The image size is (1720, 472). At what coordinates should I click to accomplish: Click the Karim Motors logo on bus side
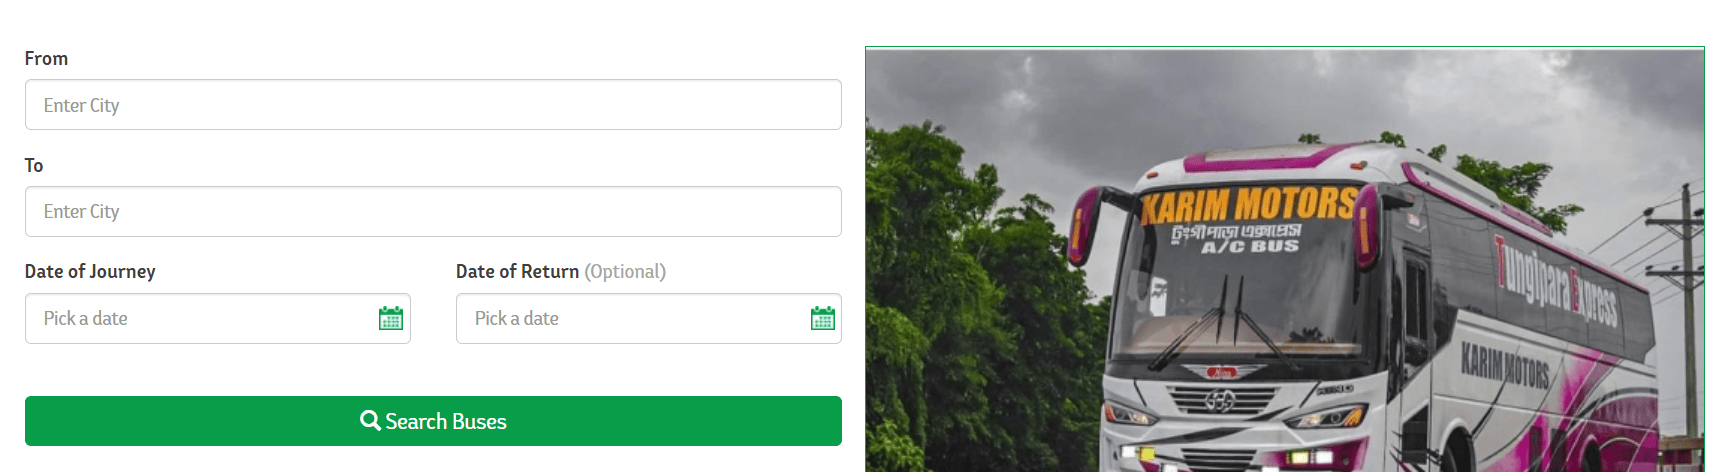1504,365
